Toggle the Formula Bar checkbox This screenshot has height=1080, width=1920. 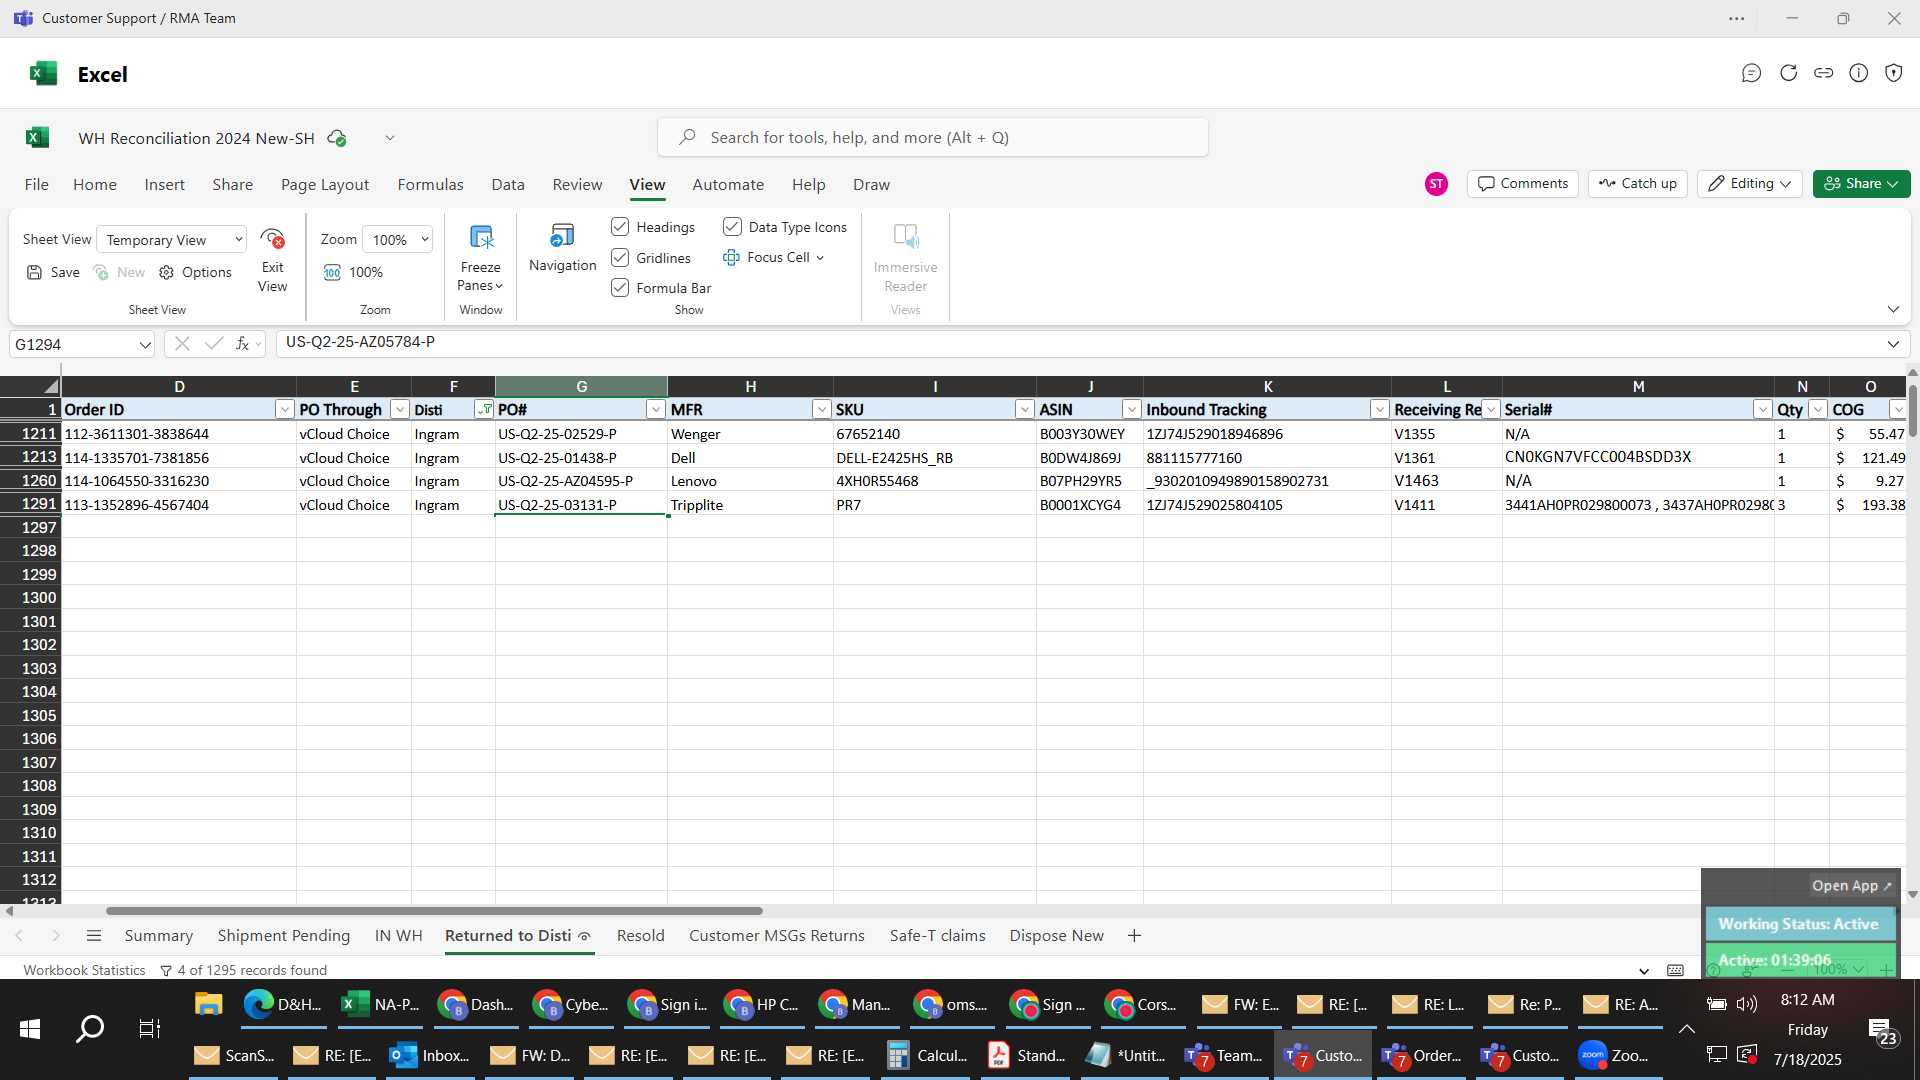click(x=620, y=288)
